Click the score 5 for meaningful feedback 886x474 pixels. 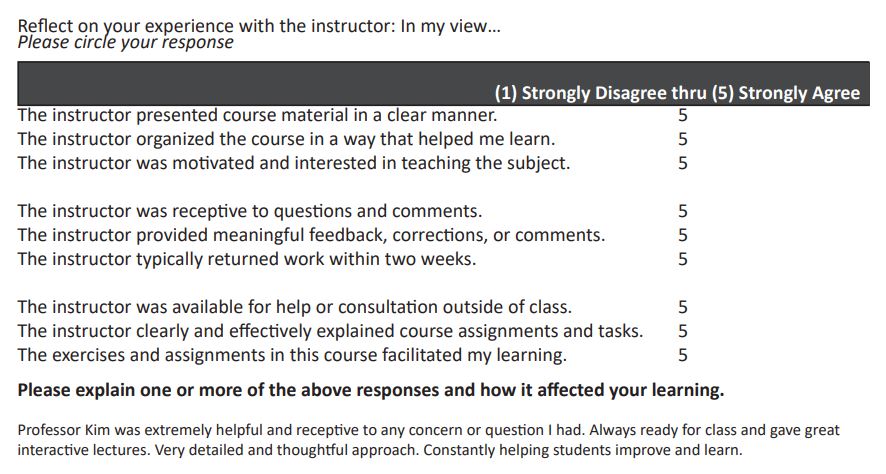pos(683,235)
